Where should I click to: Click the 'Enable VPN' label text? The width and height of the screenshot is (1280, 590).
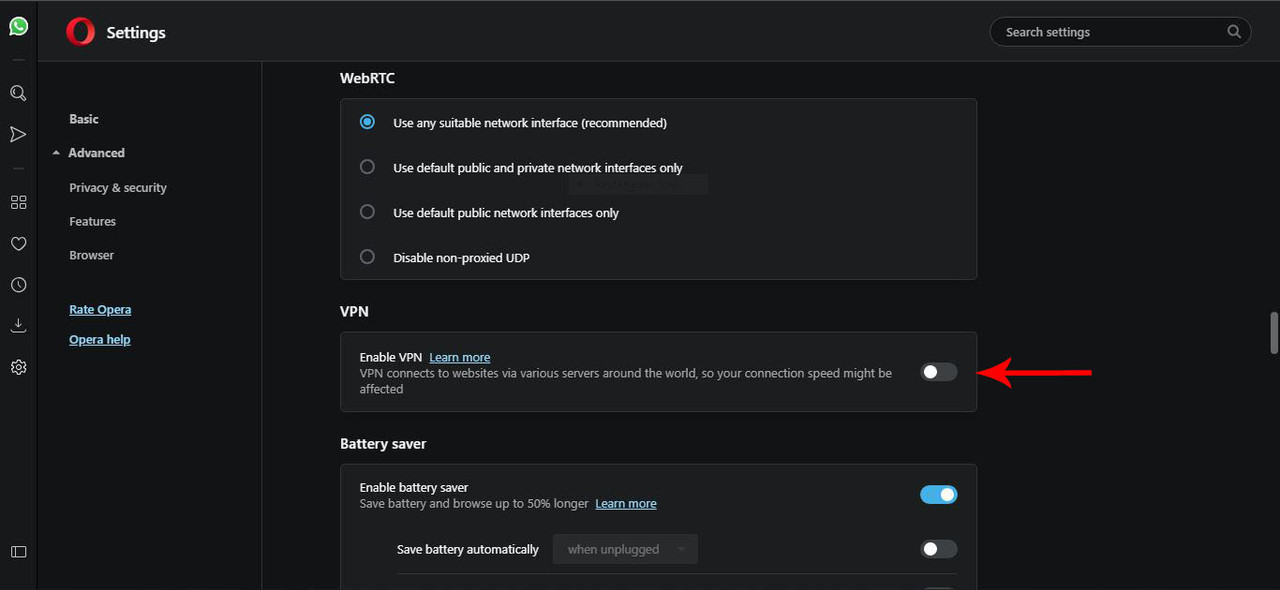pyautogui.click(x=391, y=357)
